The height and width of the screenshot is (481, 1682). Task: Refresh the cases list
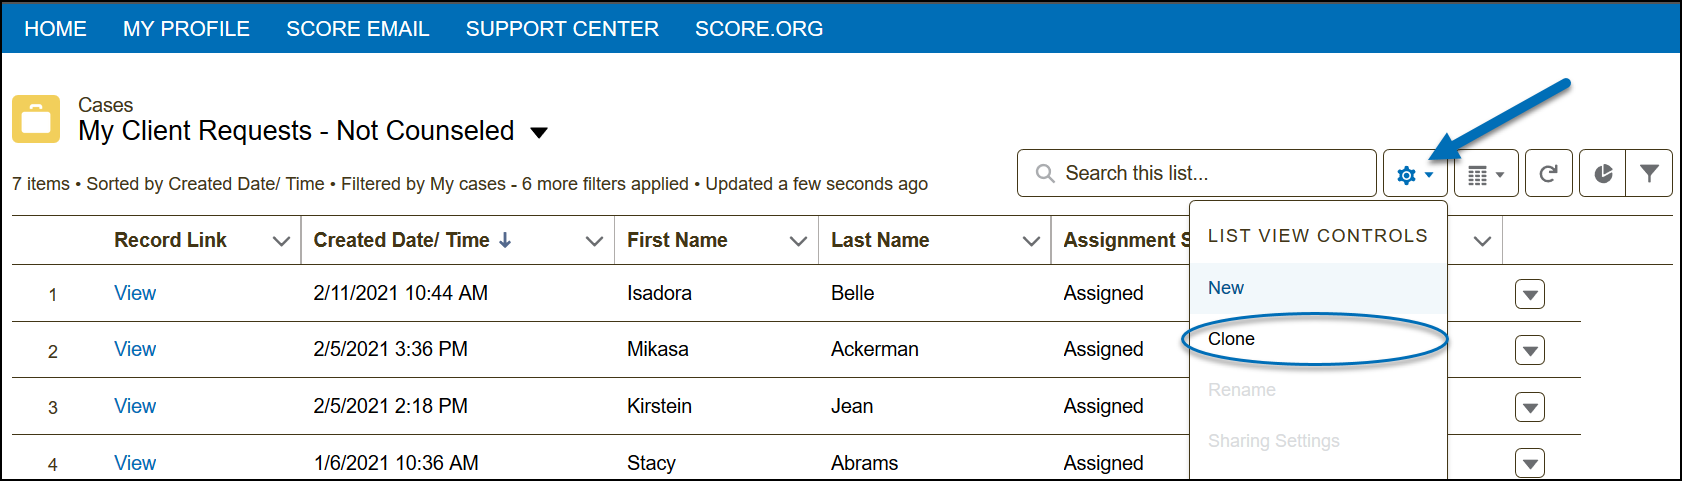click(x=1548, y=174)
